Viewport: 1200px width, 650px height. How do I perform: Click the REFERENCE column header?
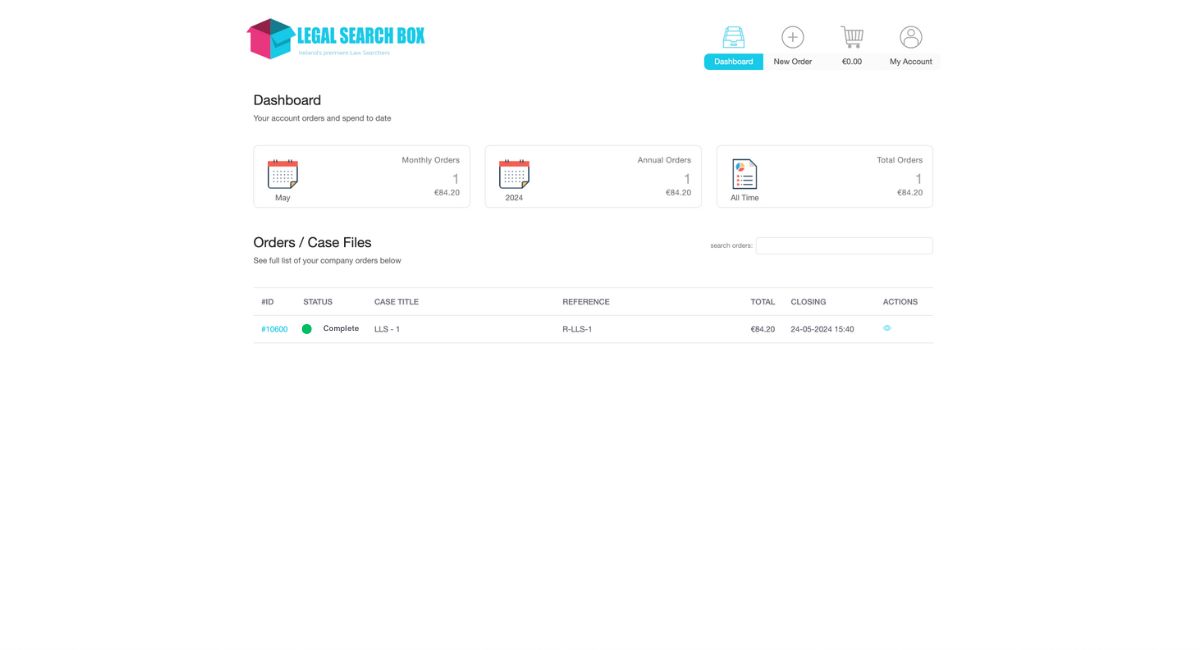click(x=586, y=302)
